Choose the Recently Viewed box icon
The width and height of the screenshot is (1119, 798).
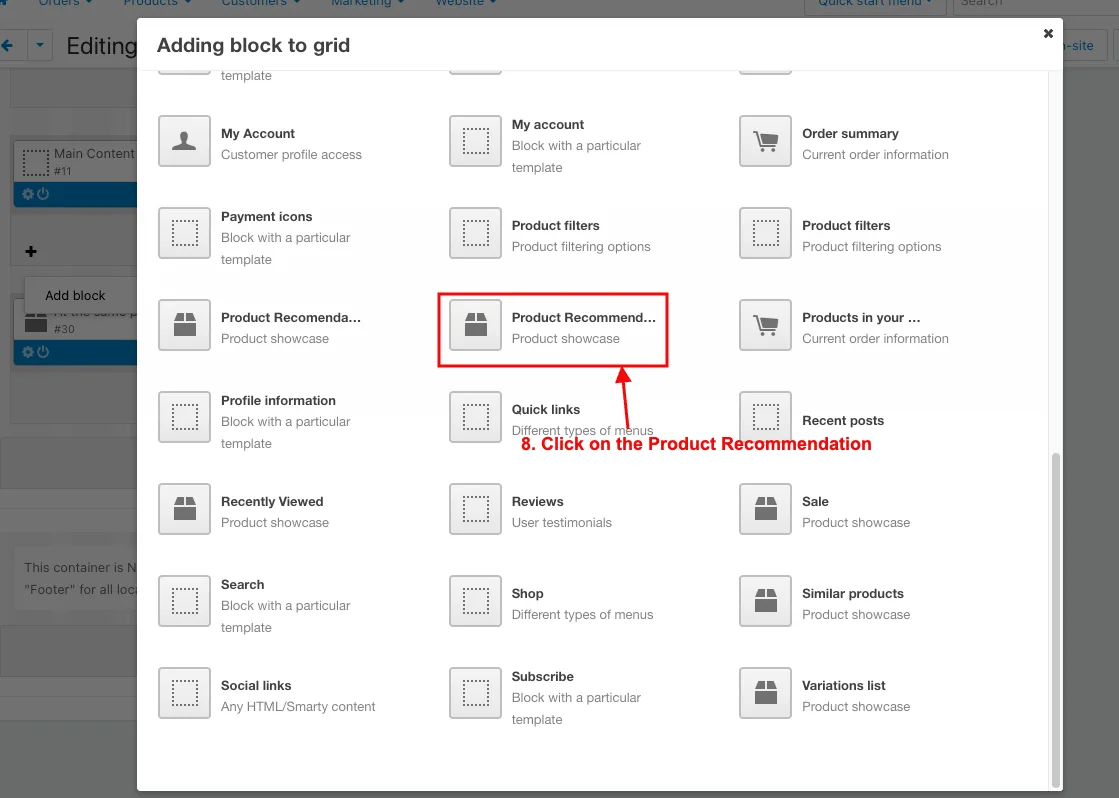(x=184, y=510)
